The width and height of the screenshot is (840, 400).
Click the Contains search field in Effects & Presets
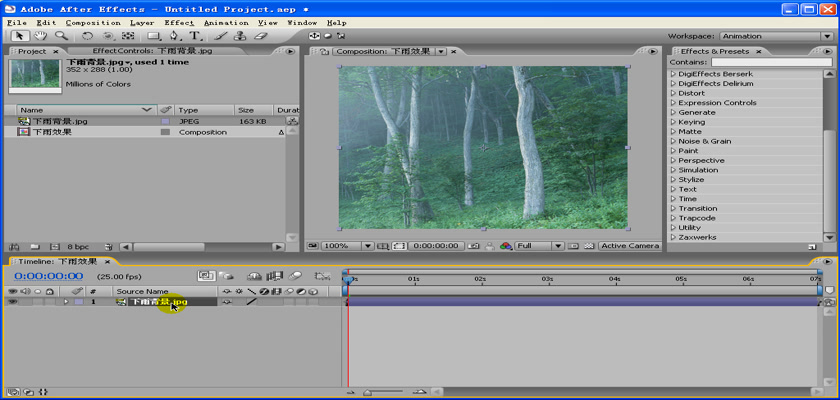click(x=772, y=62)
